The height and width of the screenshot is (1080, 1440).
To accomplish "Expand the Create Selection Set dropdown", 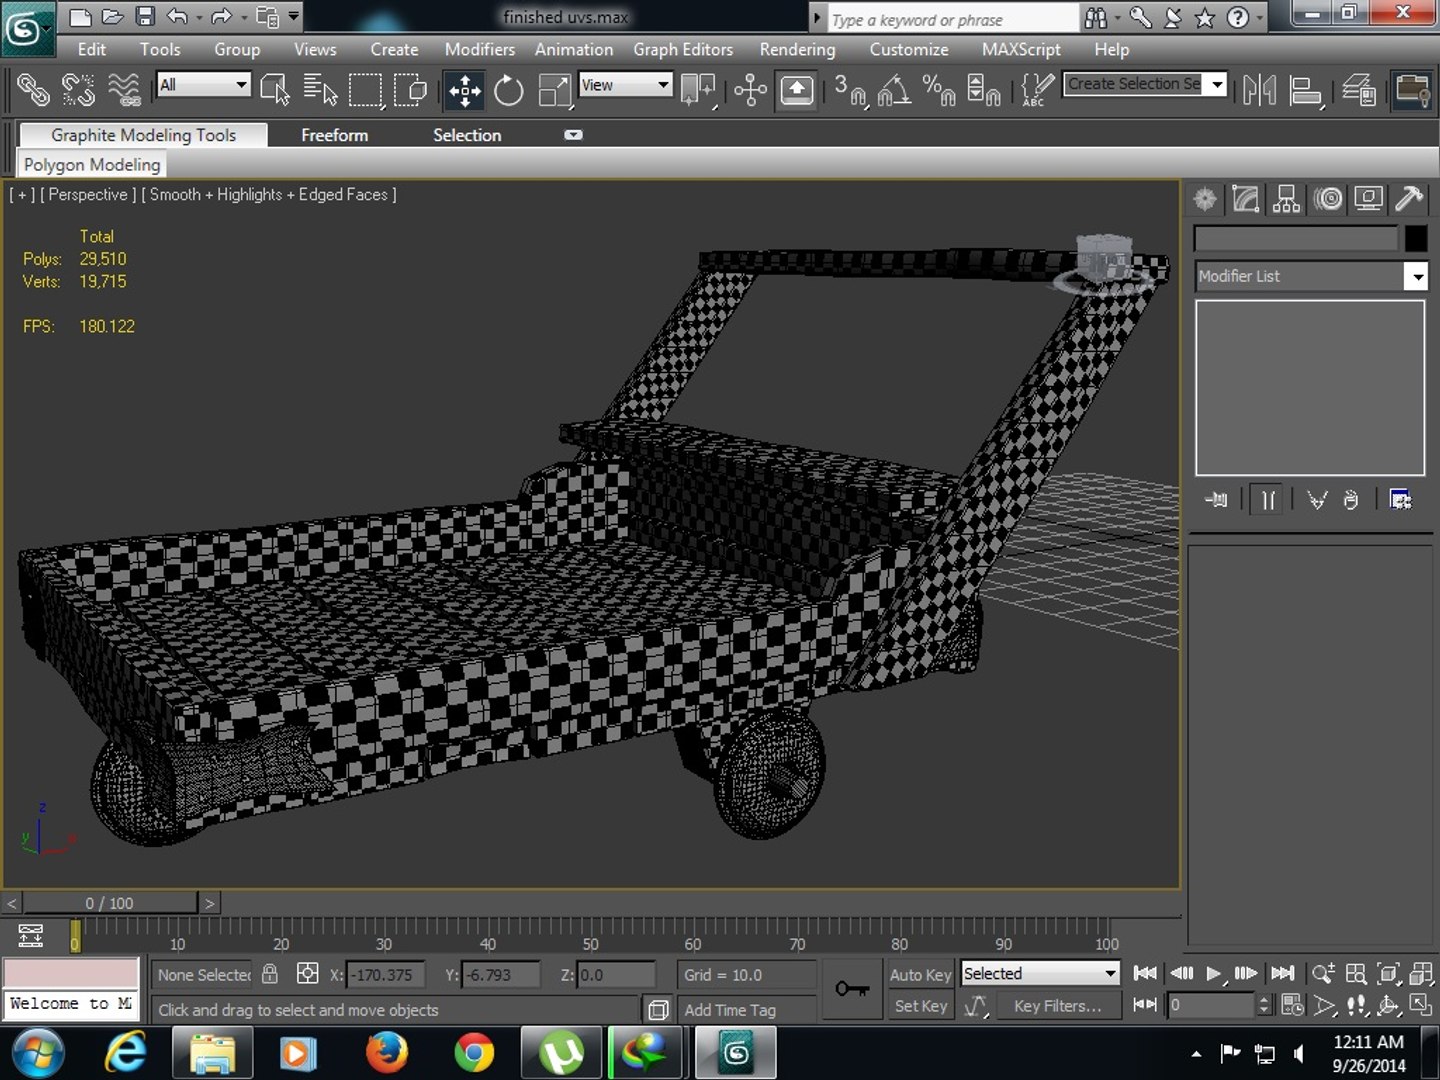I will 1217,85.
